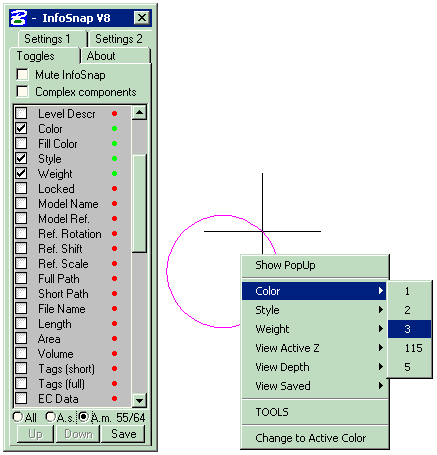Expand the Weight submenu in context menu
This screenshot has width=437, height=455.
click(x=314, y=329)
